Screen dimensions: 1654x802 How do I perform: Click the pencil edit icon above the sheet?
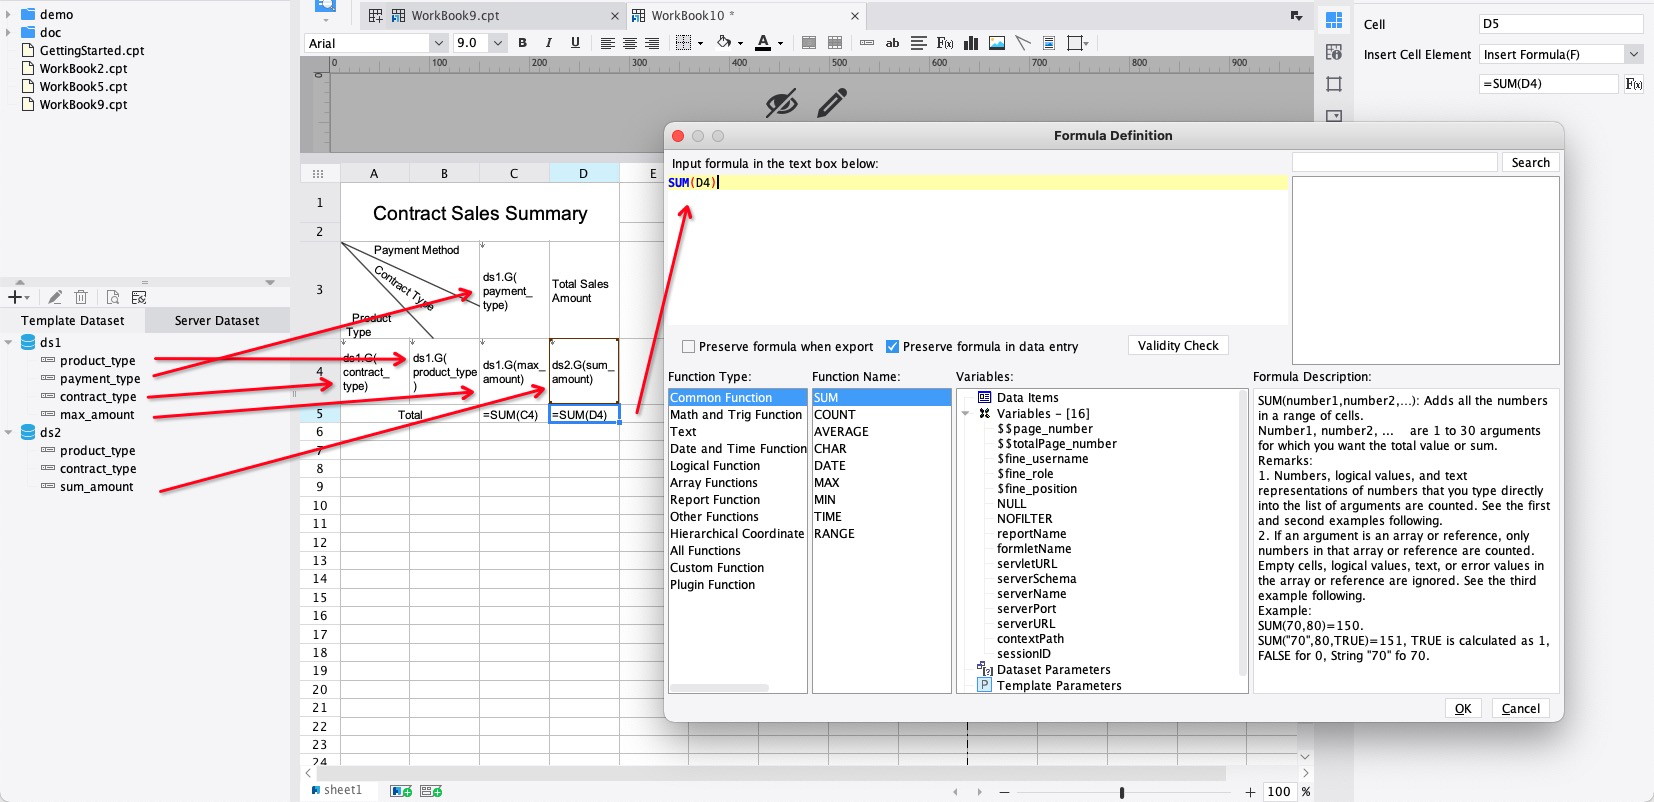pyautogui.click(x=832, y=102)
